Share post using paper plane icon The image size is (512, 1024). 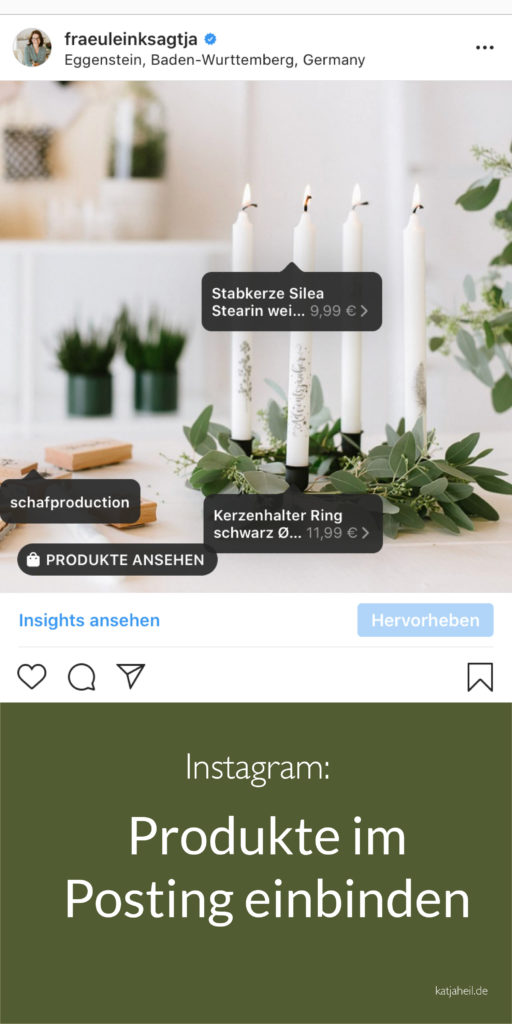tap(131, 676)
